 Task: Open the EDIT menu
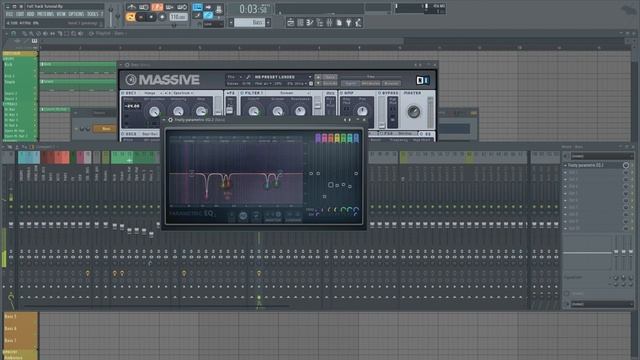pos(20,14)
